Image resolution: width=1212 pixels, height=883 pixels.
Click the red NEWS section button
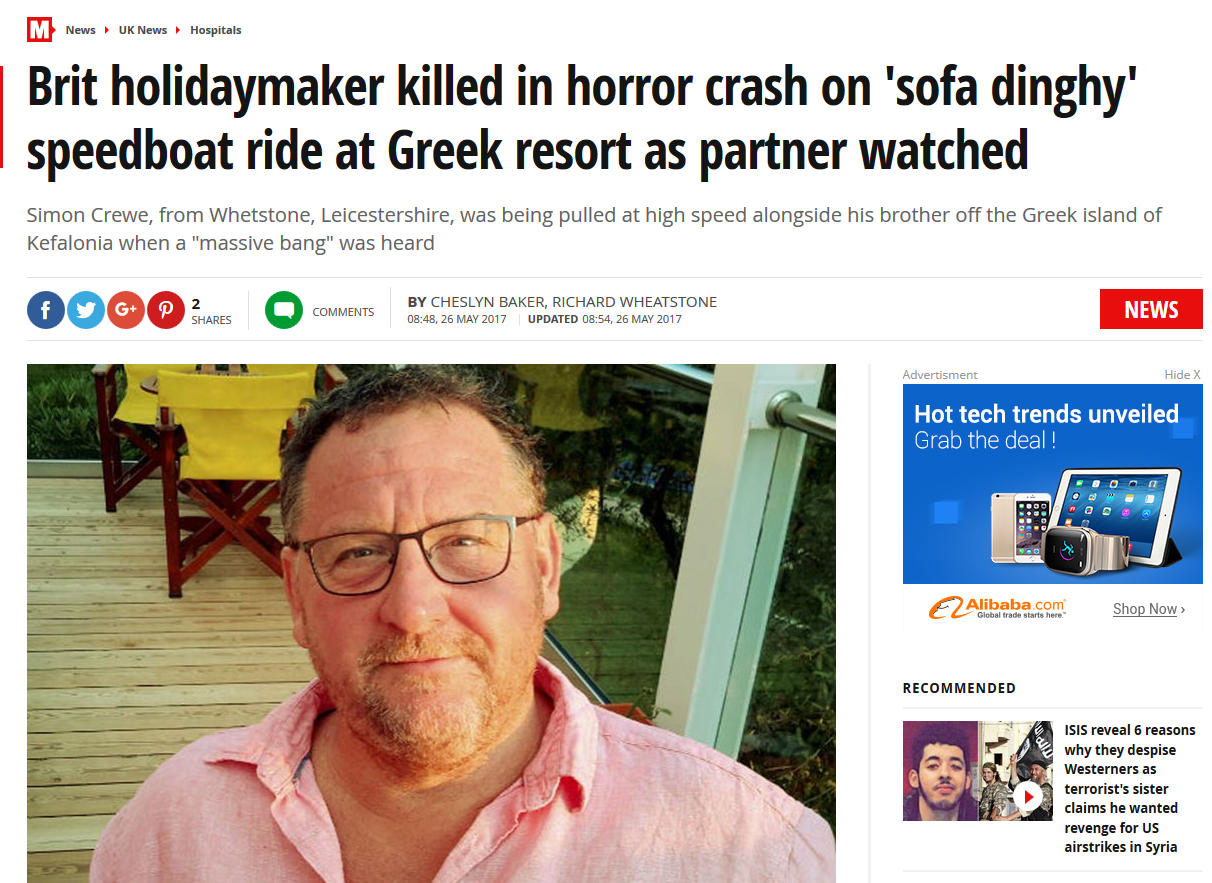click(1151, 309)
